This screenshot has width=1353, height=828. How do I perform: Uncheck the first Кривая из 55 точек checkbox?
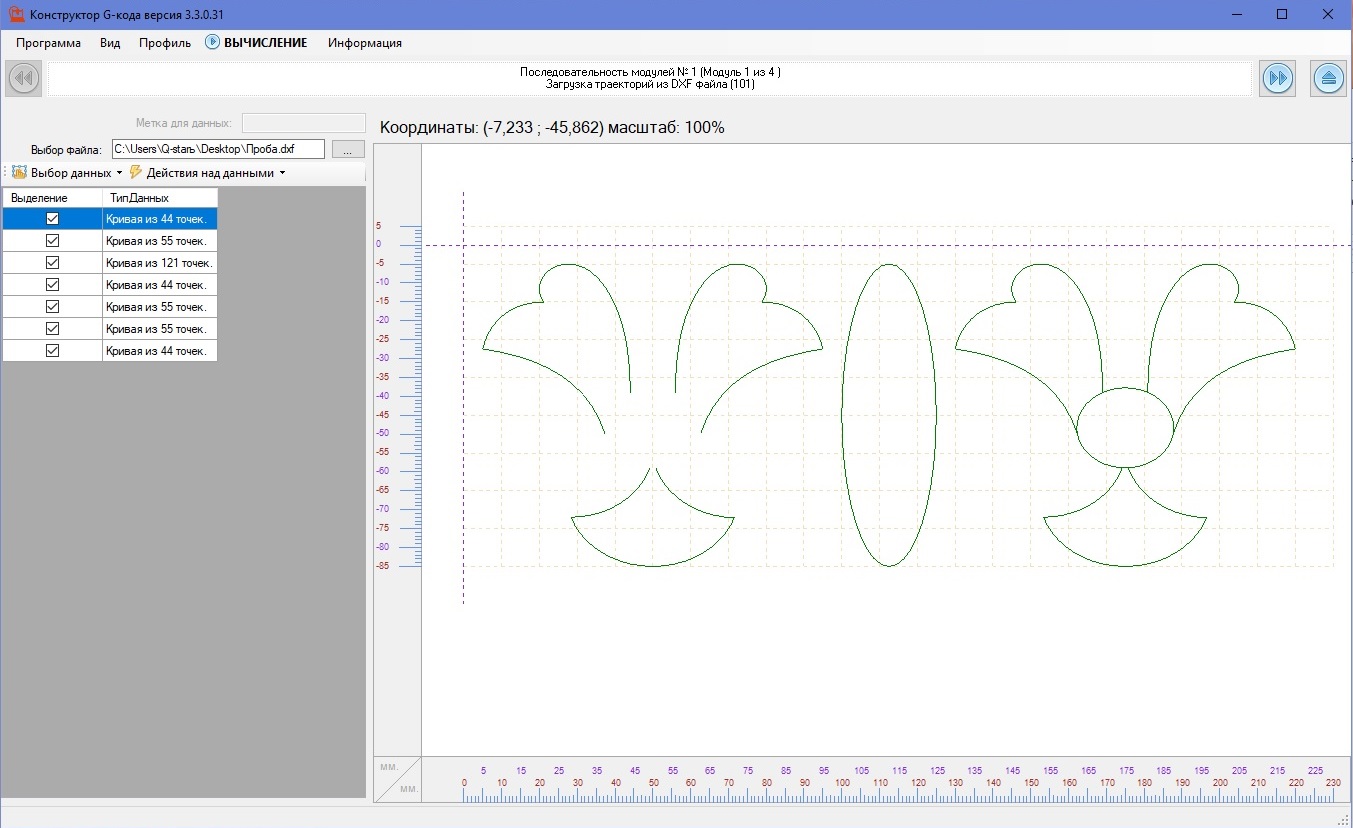53,240
